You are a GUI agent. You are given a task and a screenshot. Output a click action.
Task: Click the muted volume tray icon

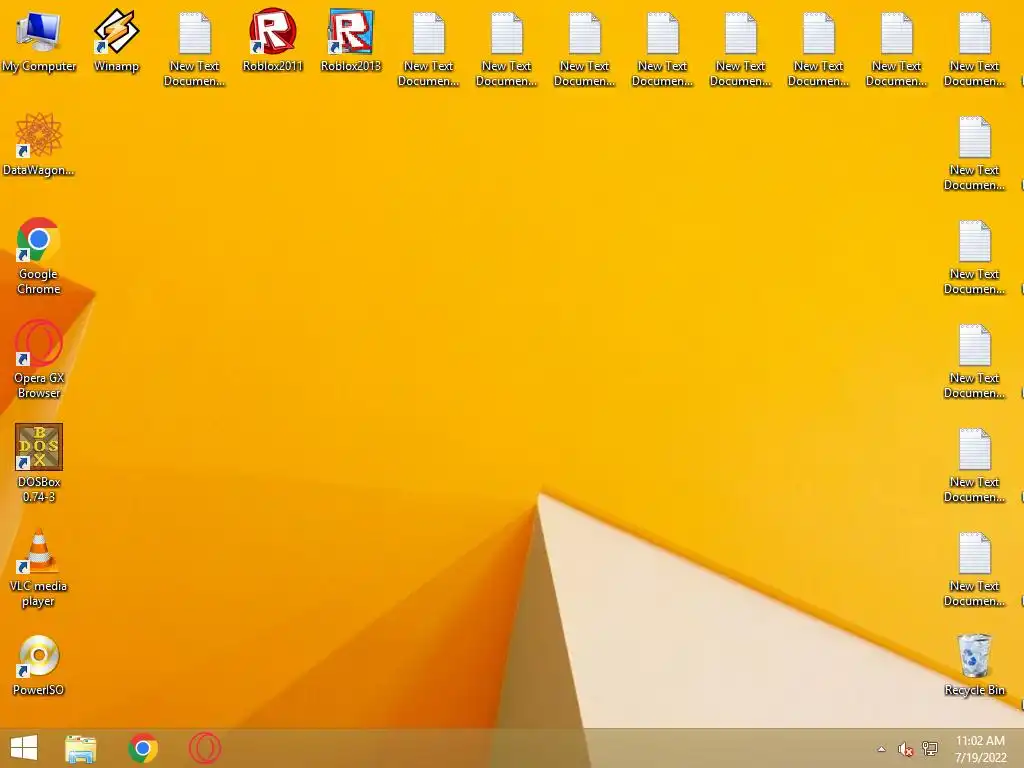click(x=905, y=749)
